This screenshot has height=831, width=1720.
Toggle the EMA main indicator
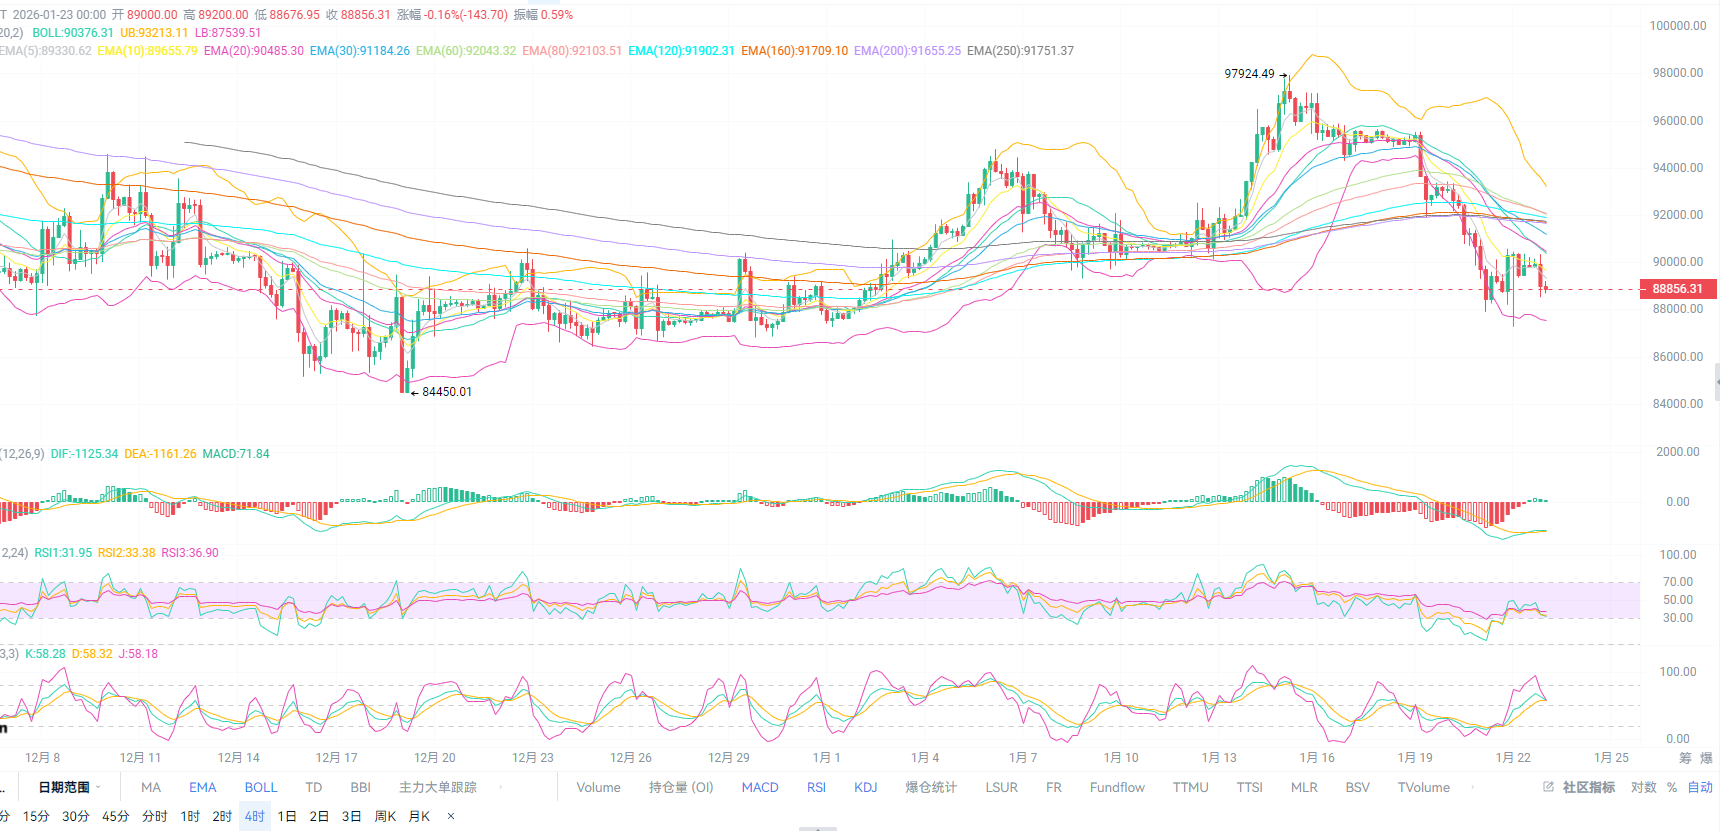pos(202,787)
